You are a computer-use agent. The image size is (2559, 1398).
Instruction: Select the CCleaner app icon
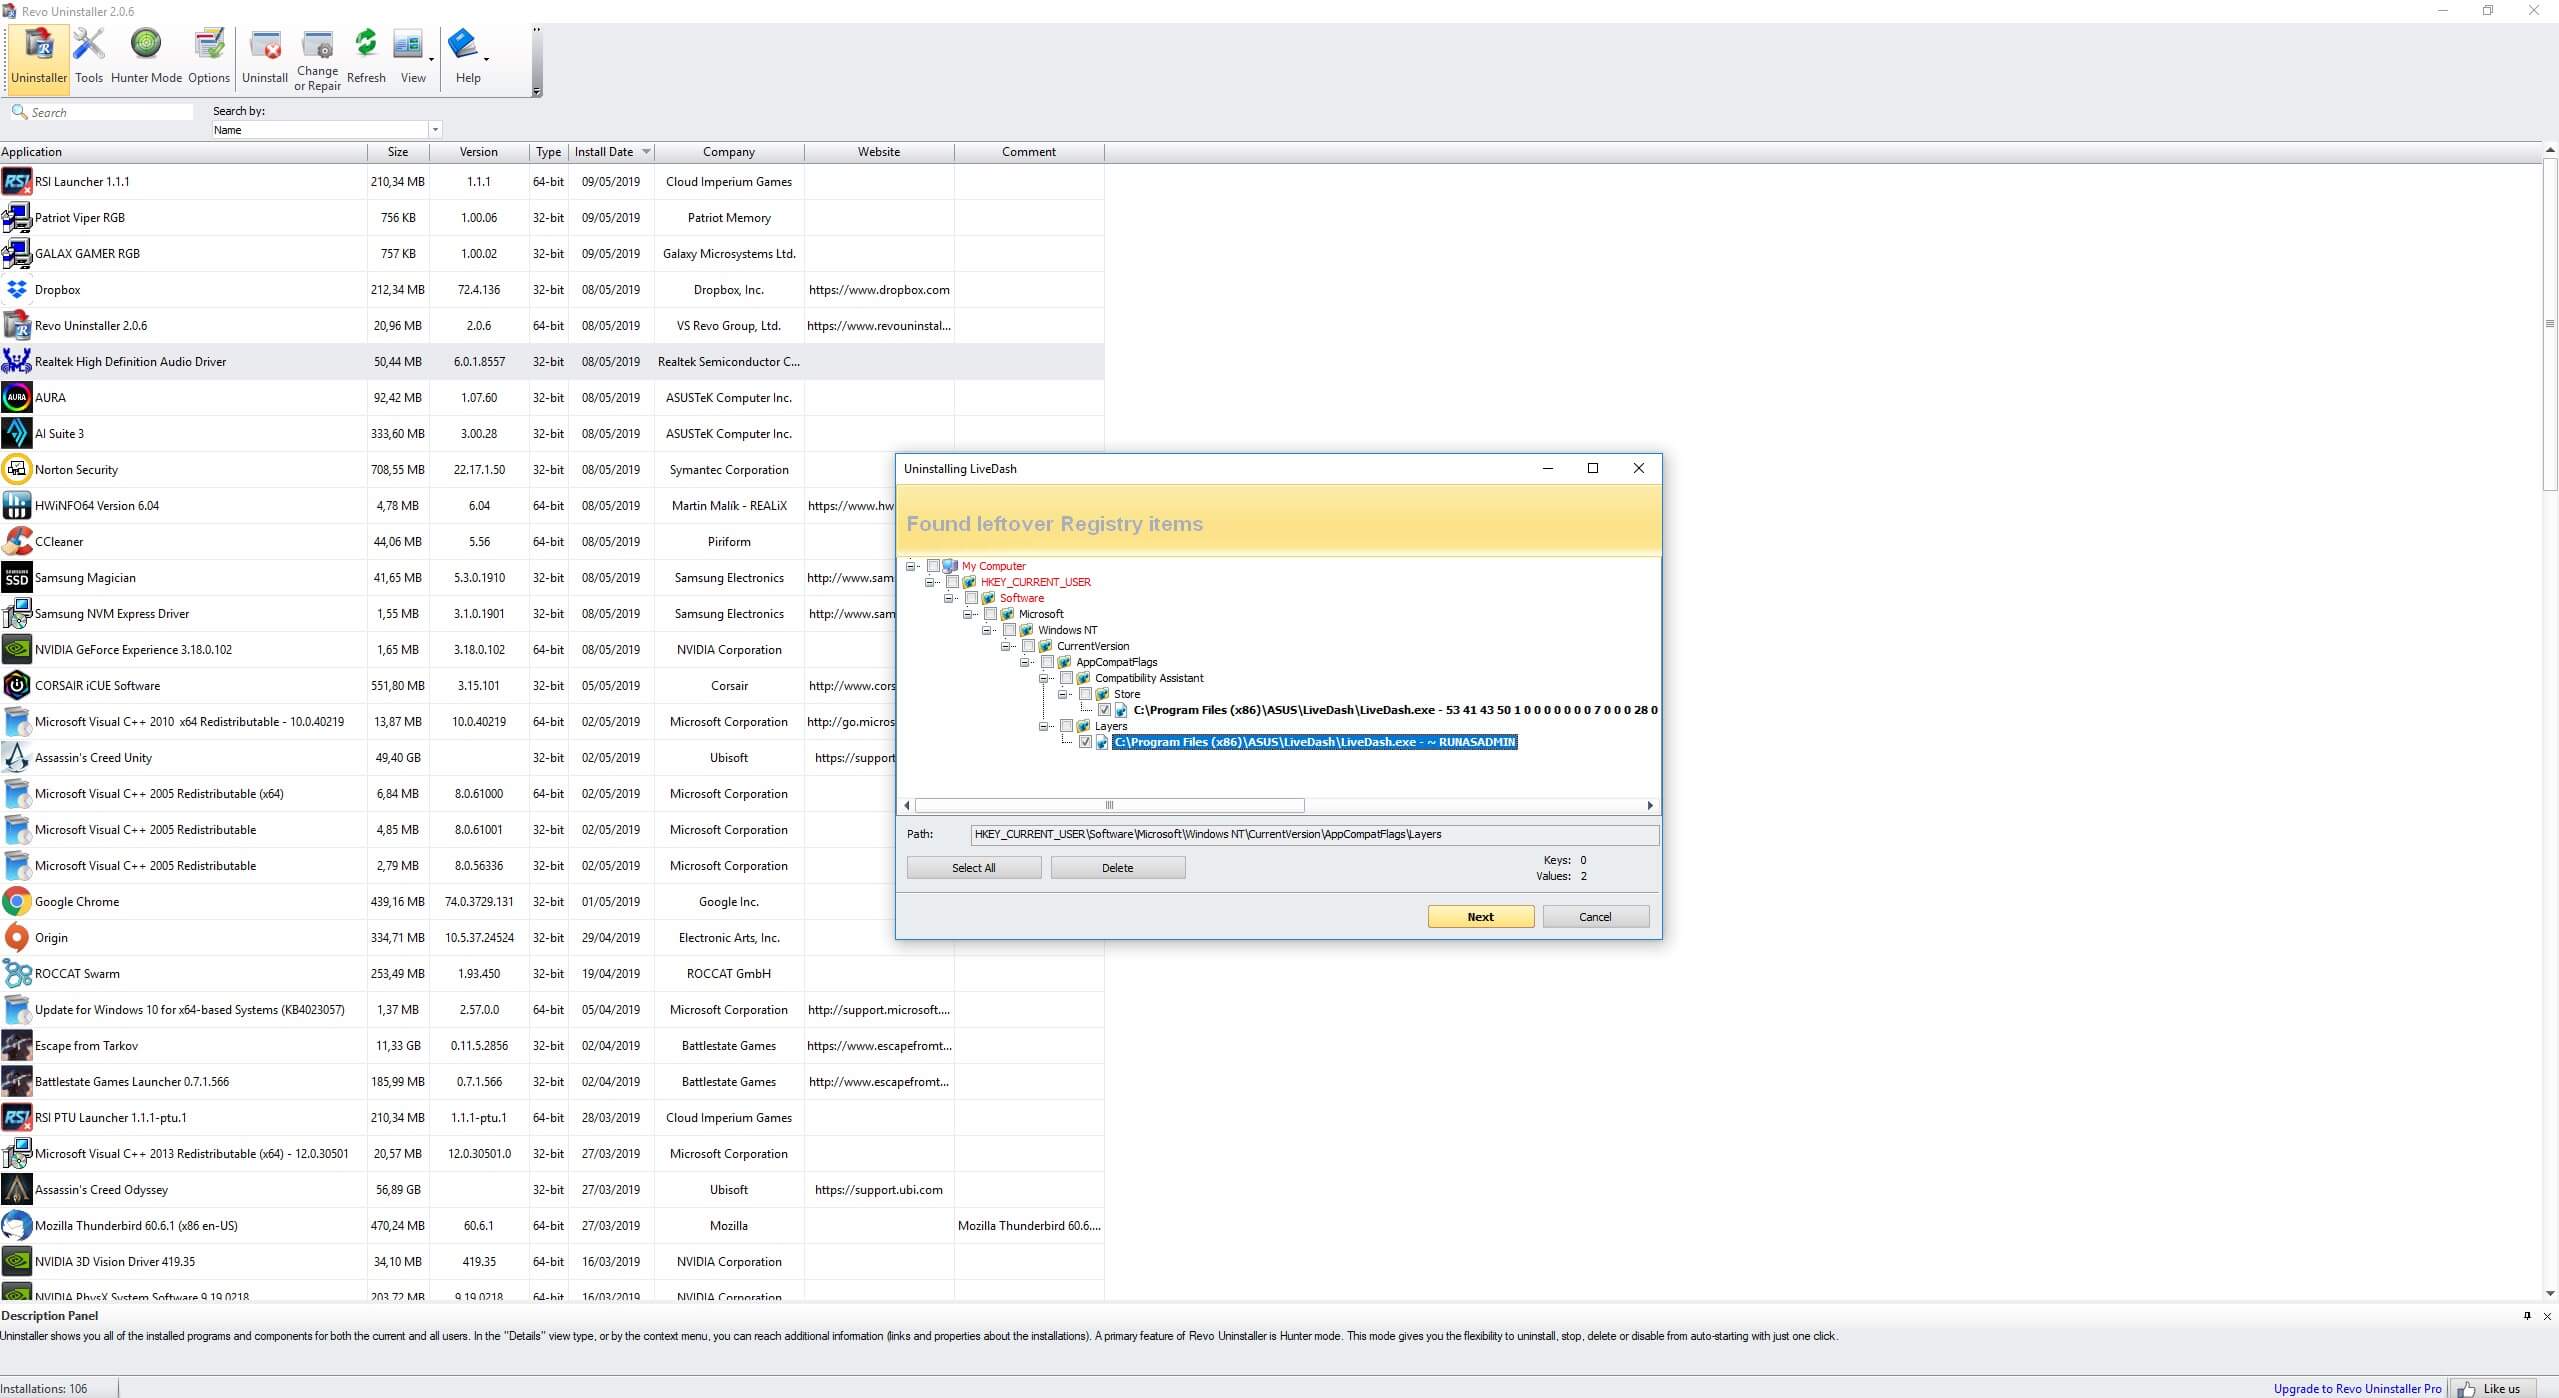17,542
